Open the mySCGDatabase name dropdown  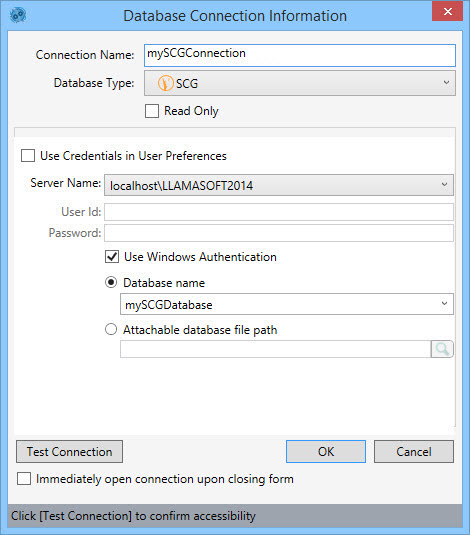point(444,304)
